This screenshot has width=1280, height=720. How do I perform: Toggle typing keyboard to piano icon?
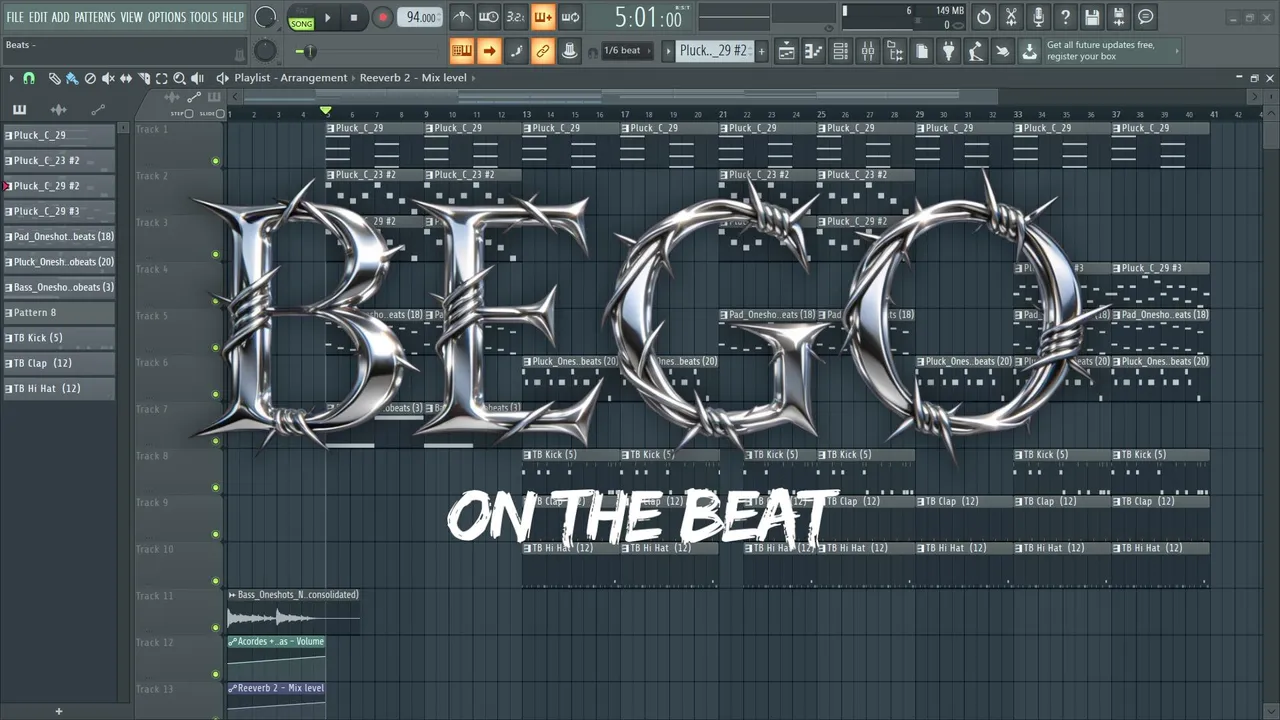pyautogui.click(x=461, y=51)
